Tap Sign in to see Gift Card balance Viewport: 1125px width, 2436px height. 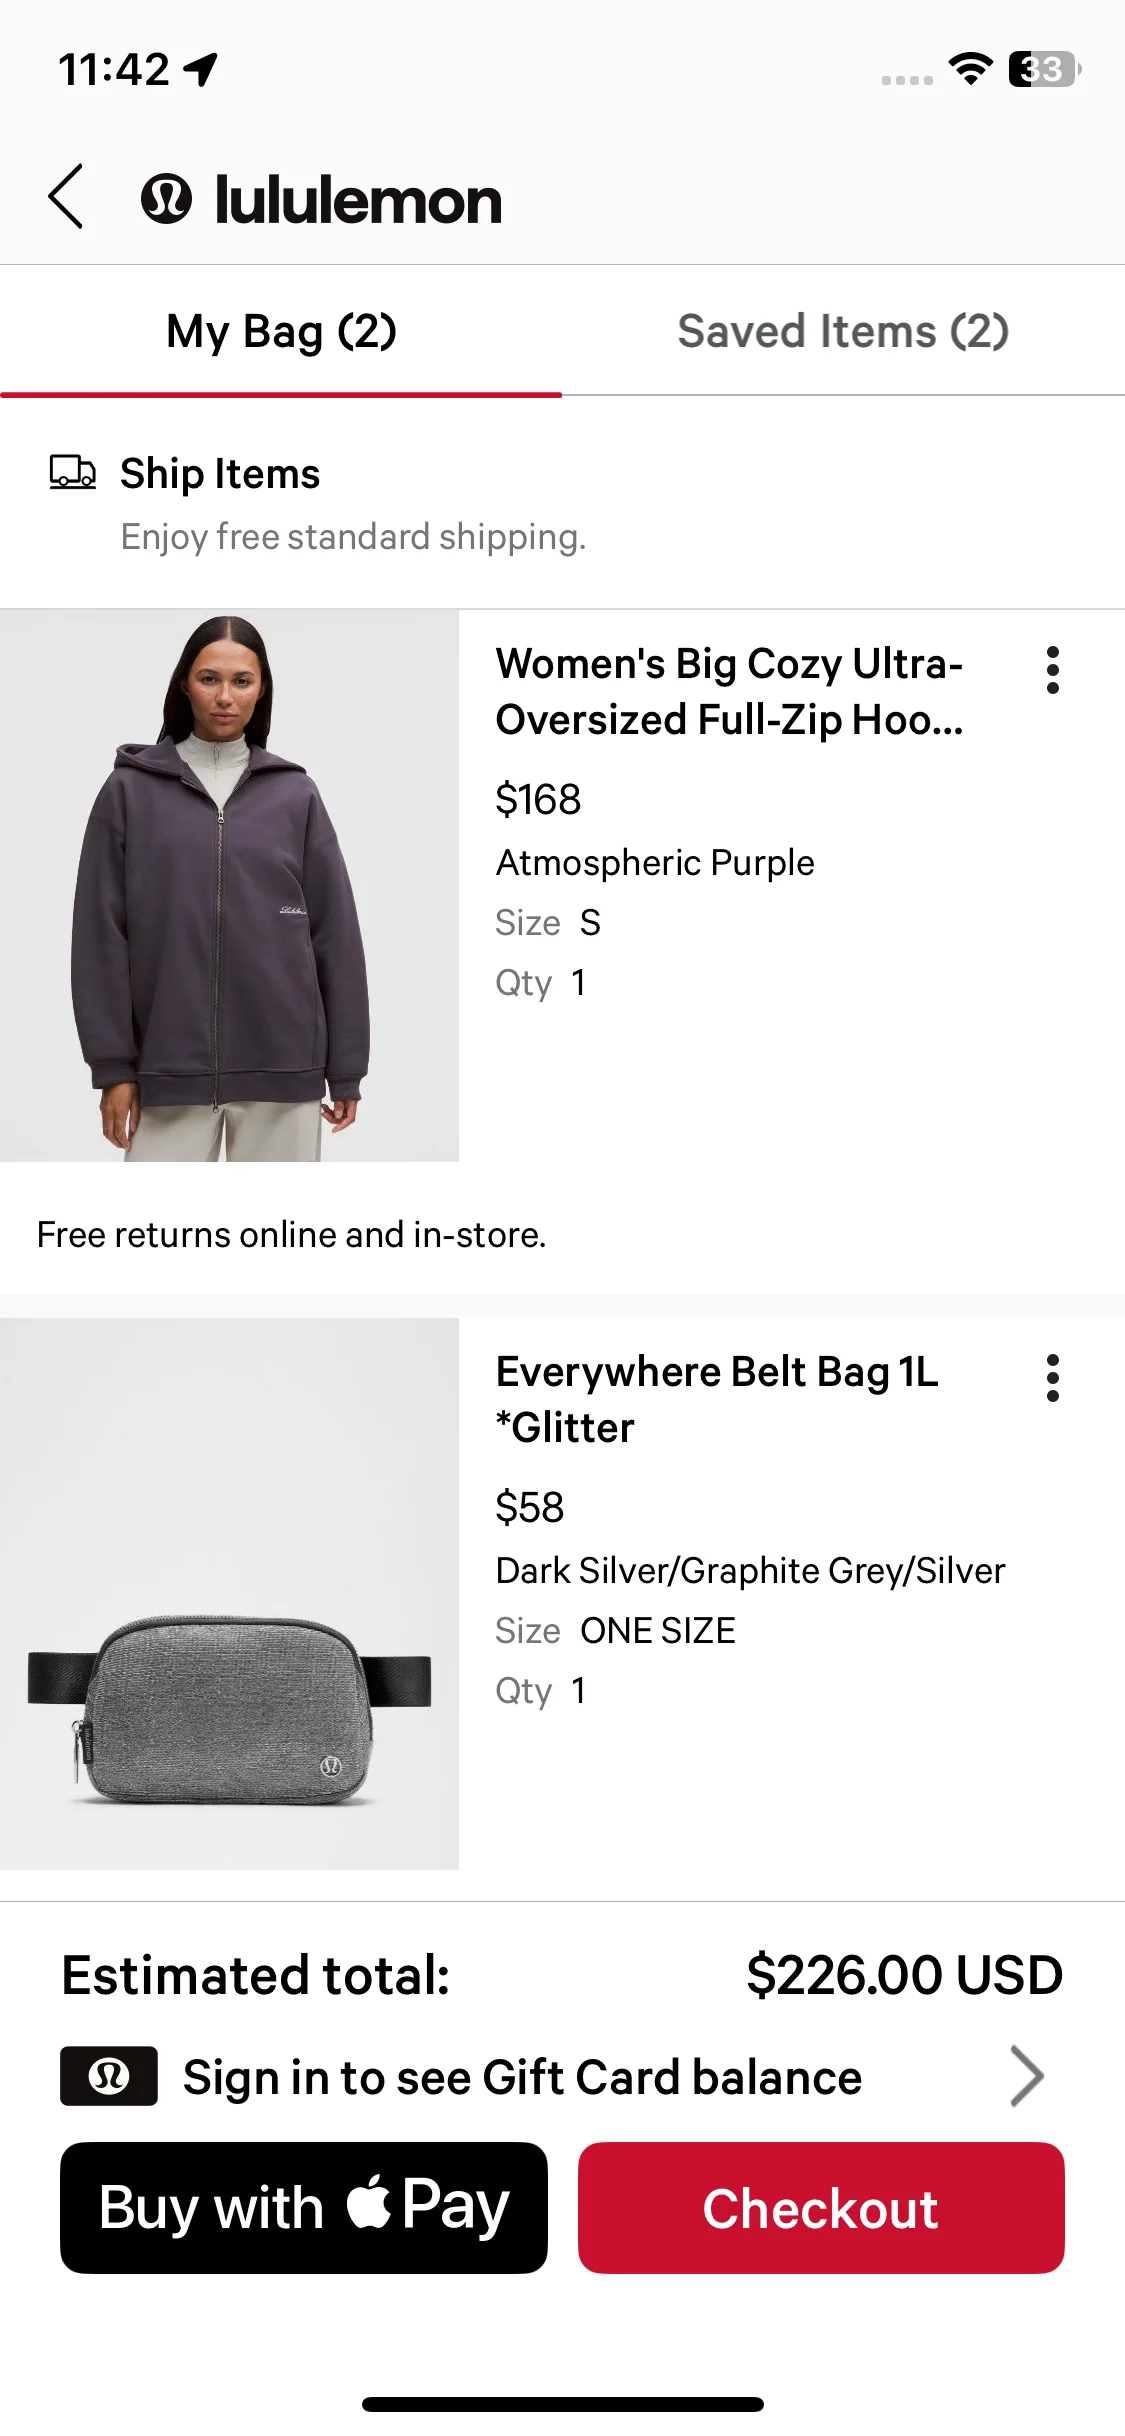[x=522, y=2077]
